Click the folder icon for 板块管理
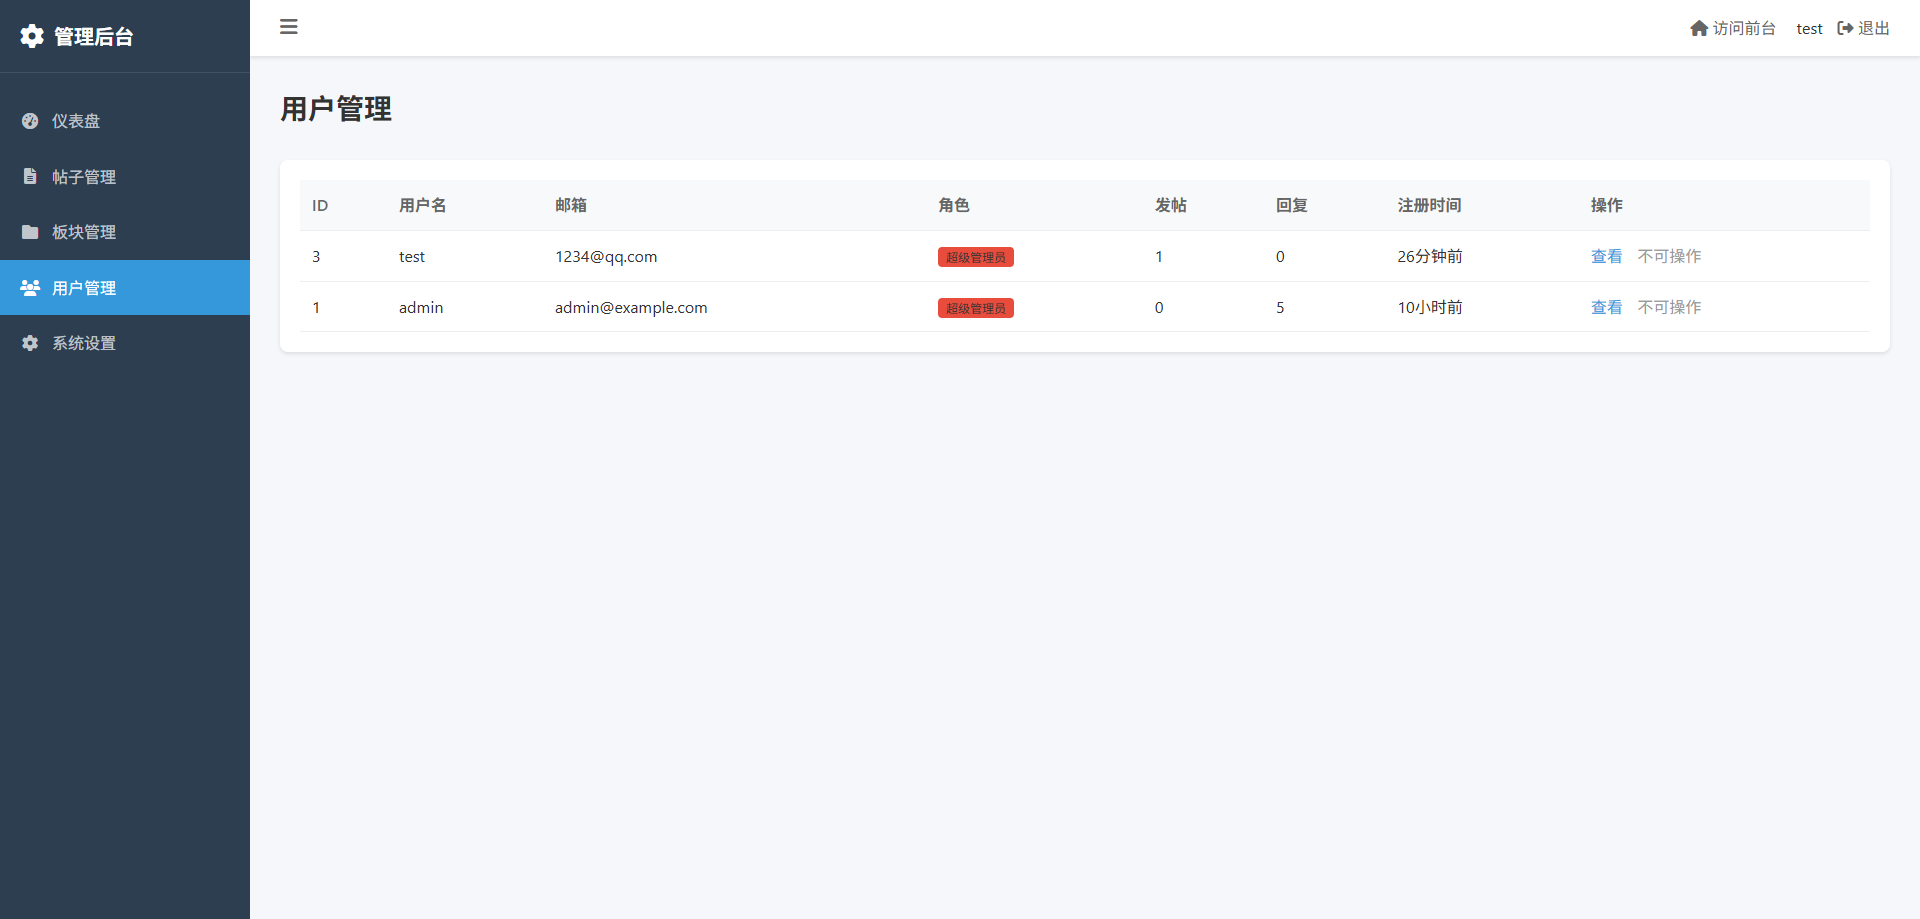 click(x=30, y=232)
